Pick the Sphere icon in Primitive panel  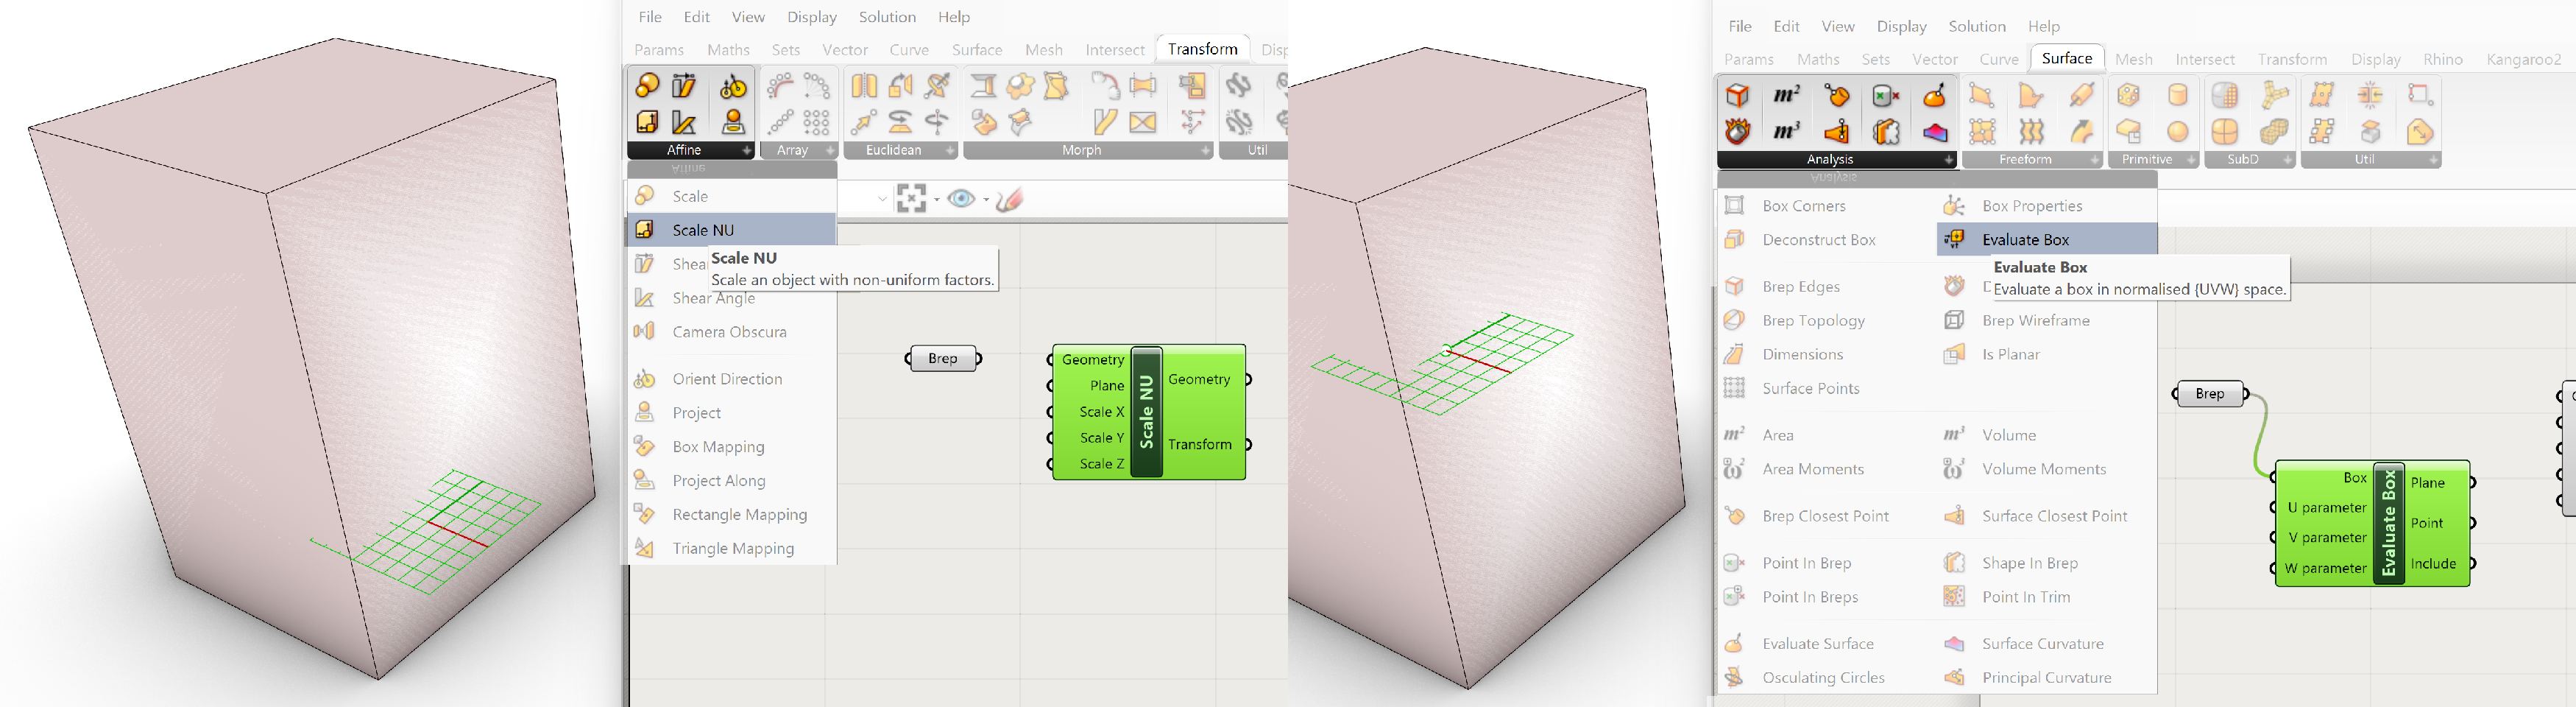pyautogui.click(x=2177, y=131)
